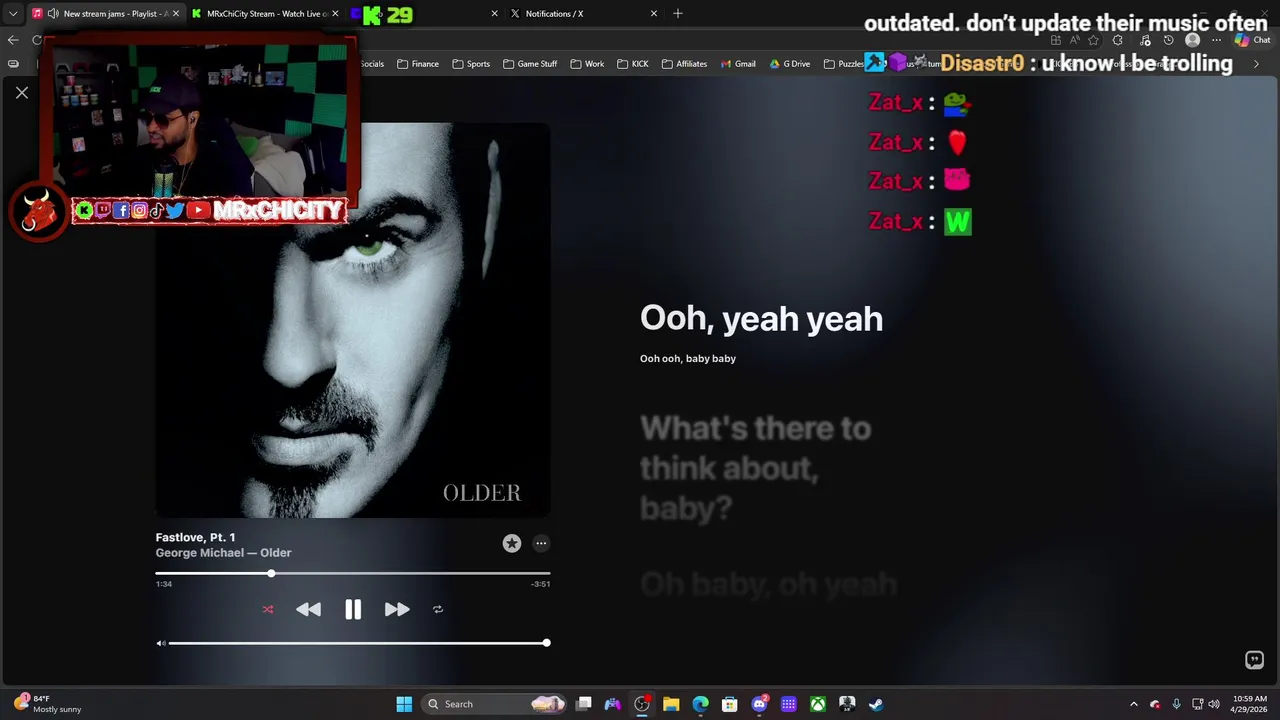The width and height of the screenshot is (1280, 720).
Task: Open Task View on the taskbar
Action: pyautogui.click(x=584, y=704)
